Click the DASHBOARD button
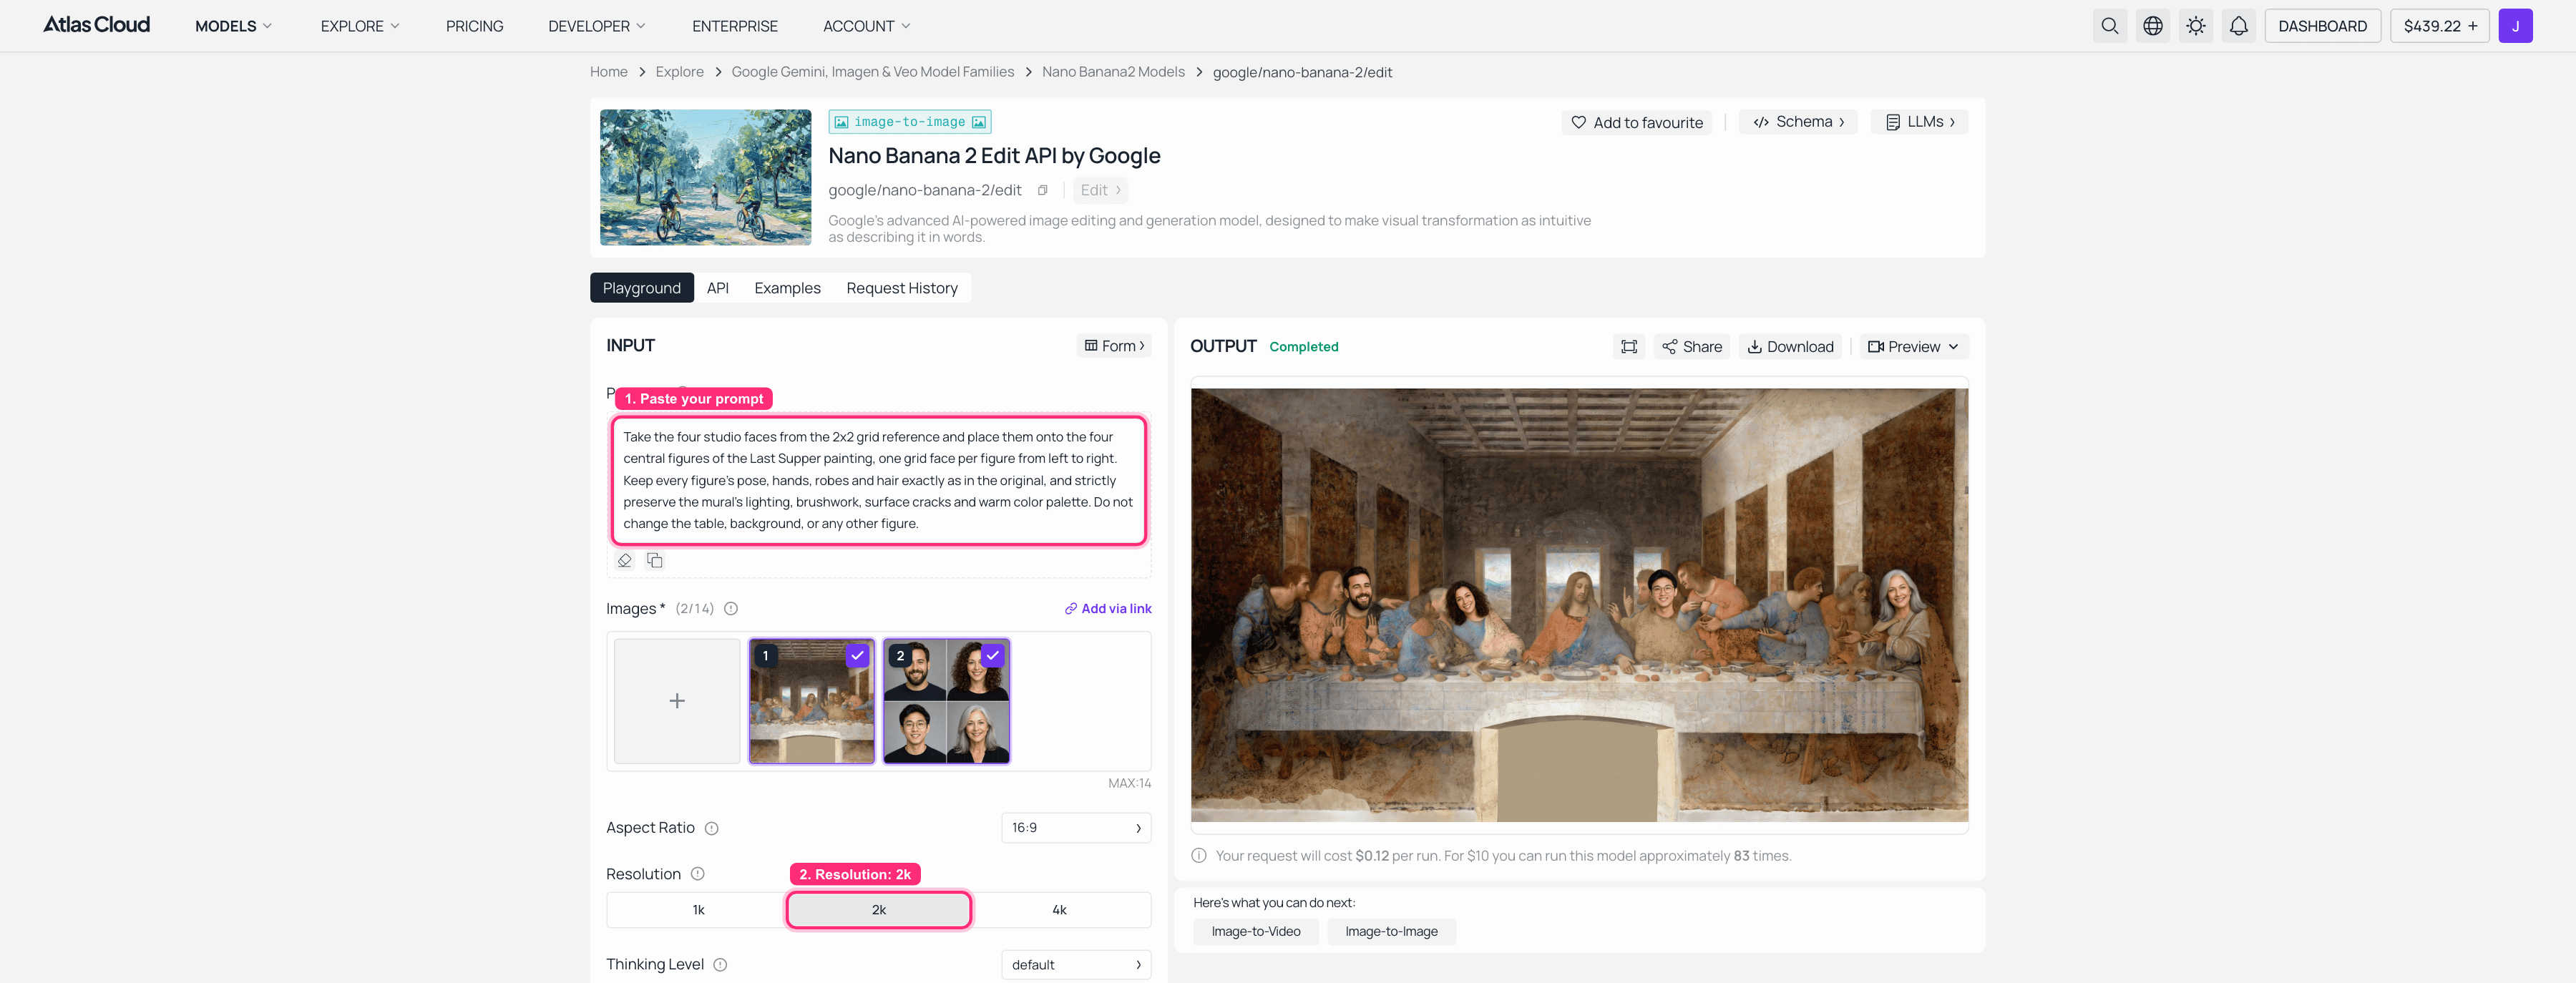The width and height of the screenshot is (2576, 983). point(2322,26)
